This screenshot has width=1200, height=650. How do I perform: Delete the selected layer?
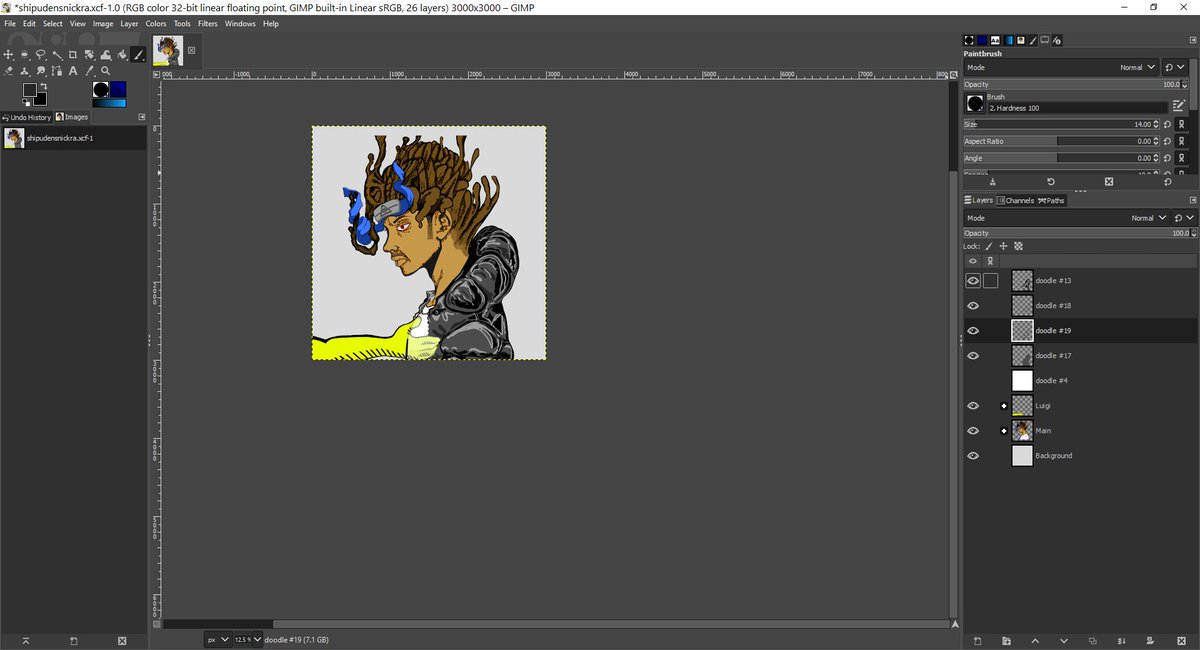click(x=1180, y=640)
